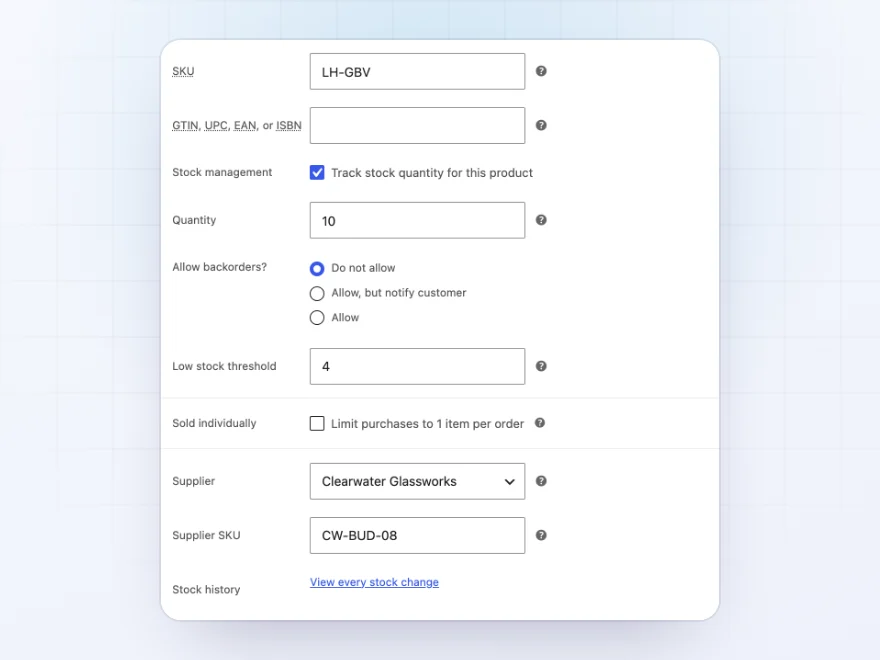
Task: Click the GTIN, UPC, EAN, or ISBN label
Action: pos(237,125)
